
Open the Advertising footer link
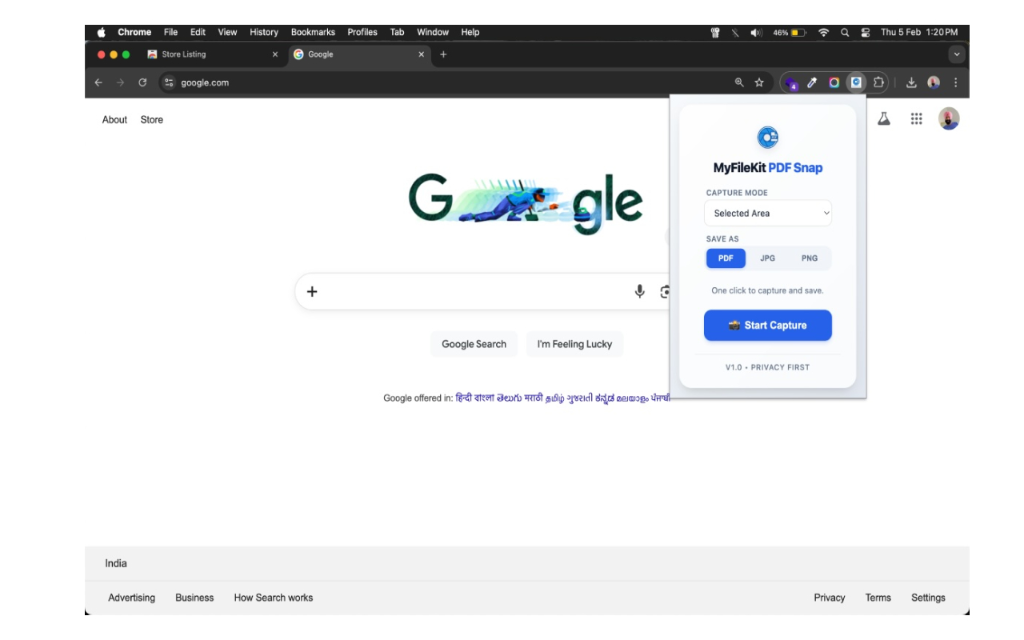tap(131, 598)
